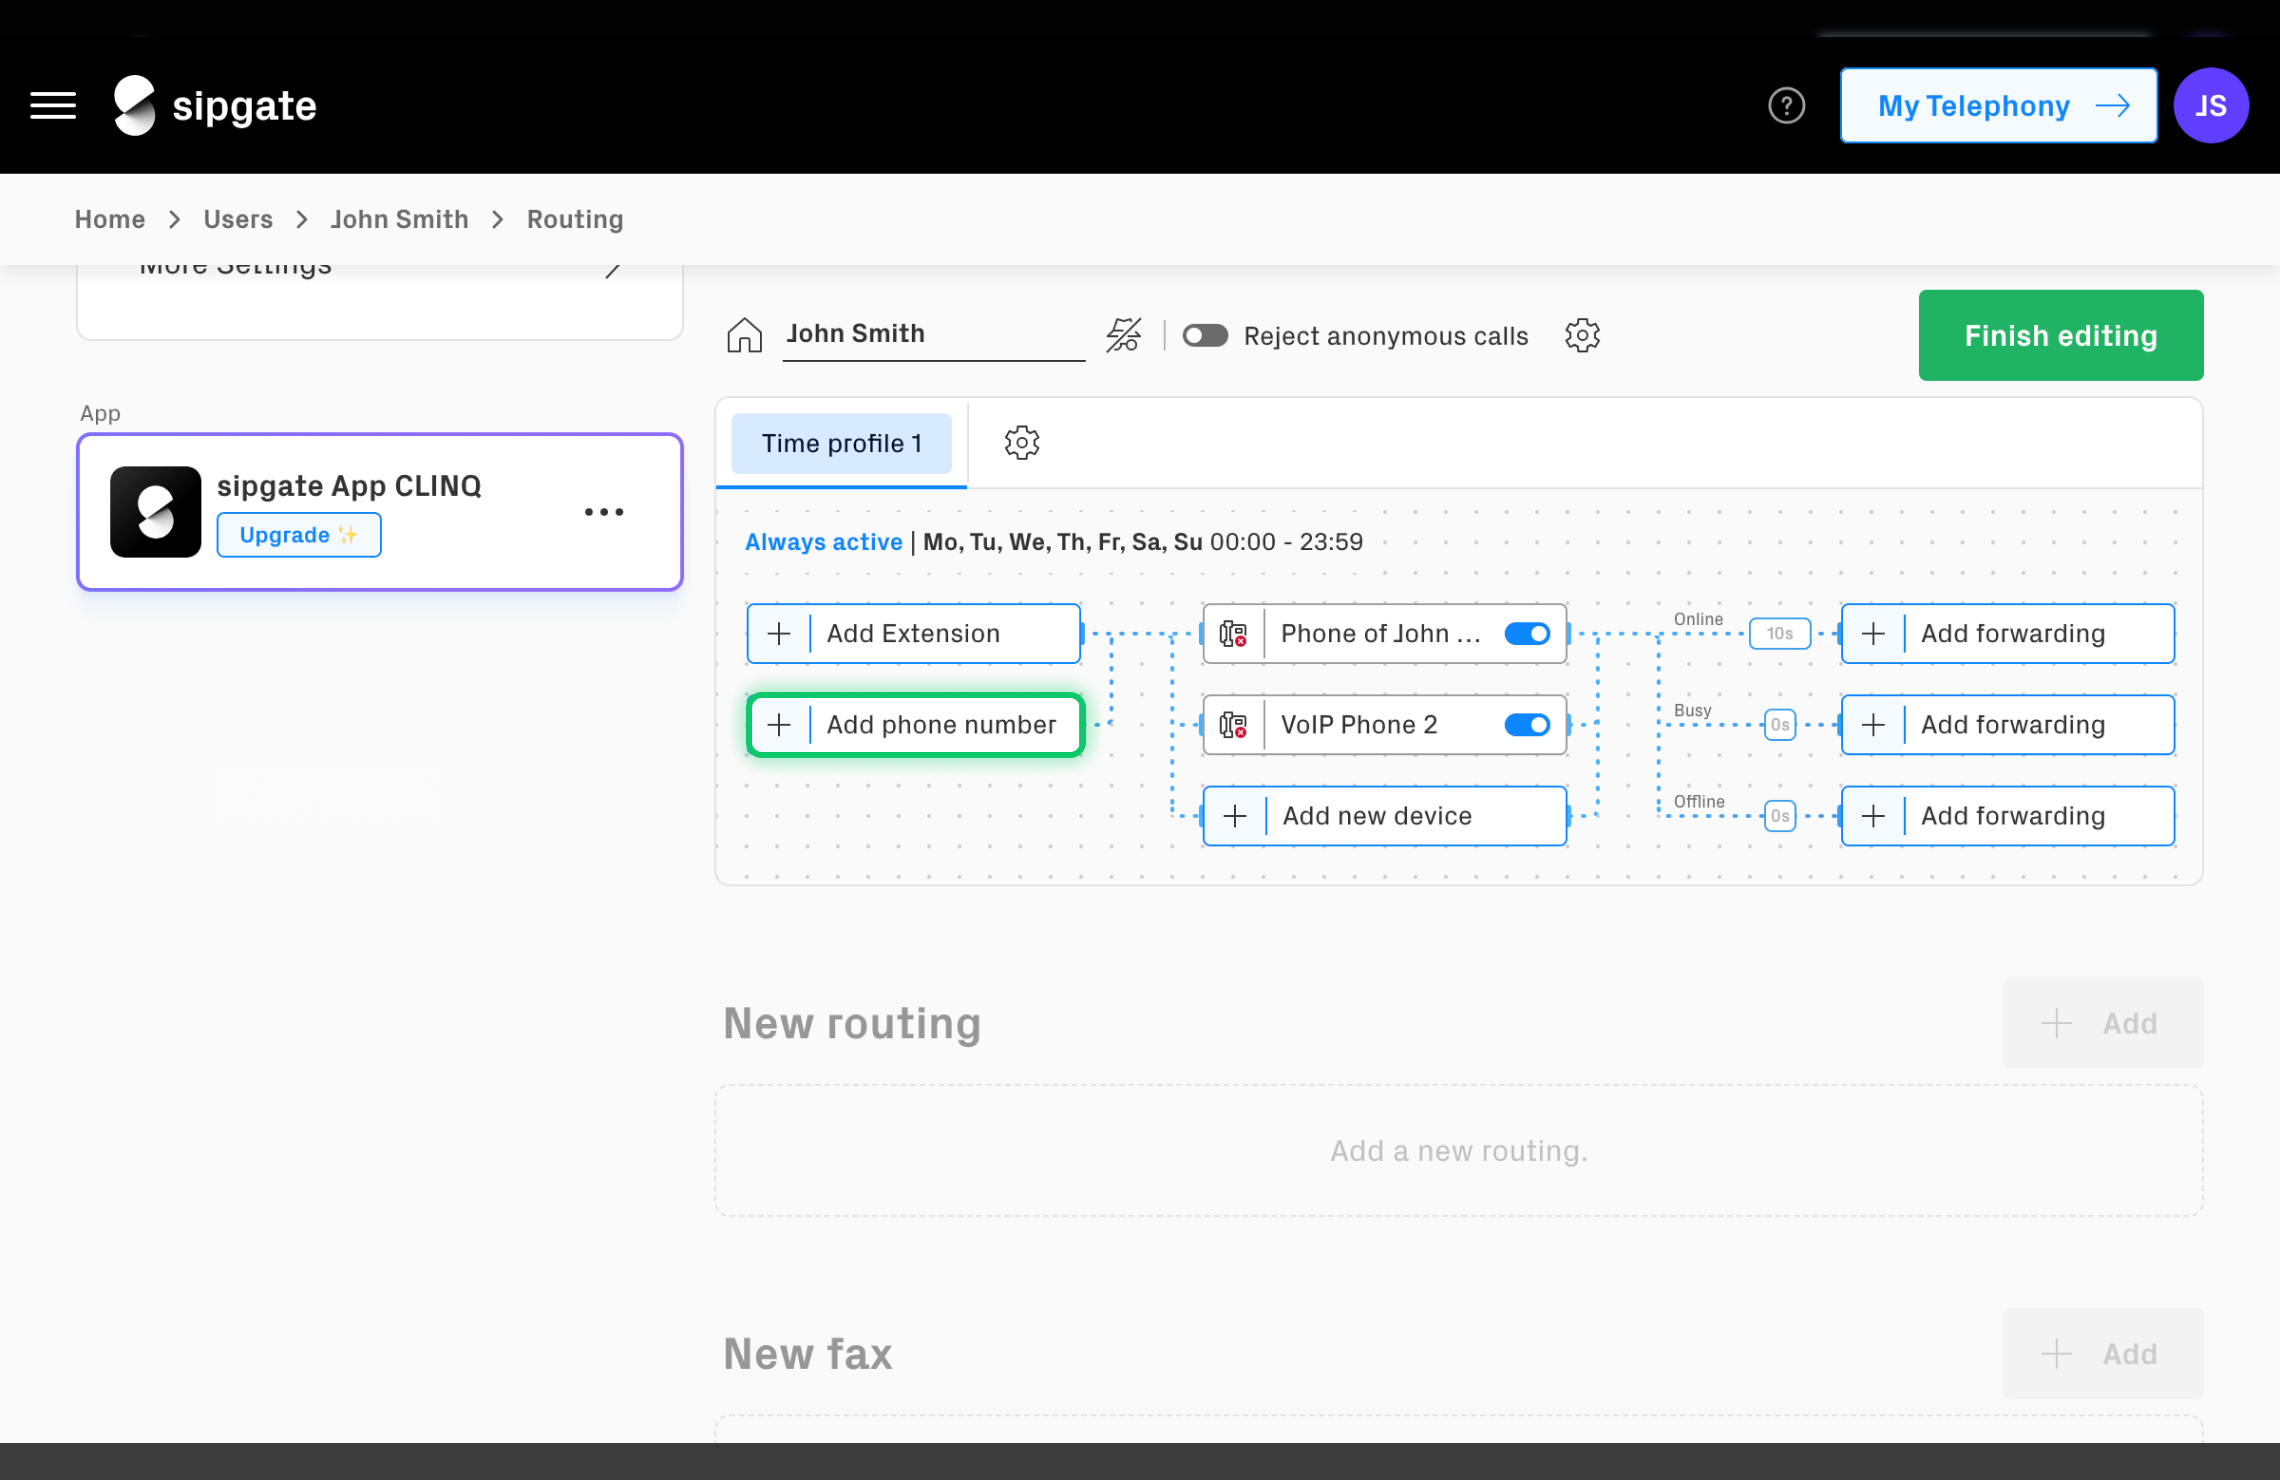This screenshot has height=1480, width=2280.
Task: Click plus icon on Busy Add forwarding
Action: click(x=1873, y=724)
